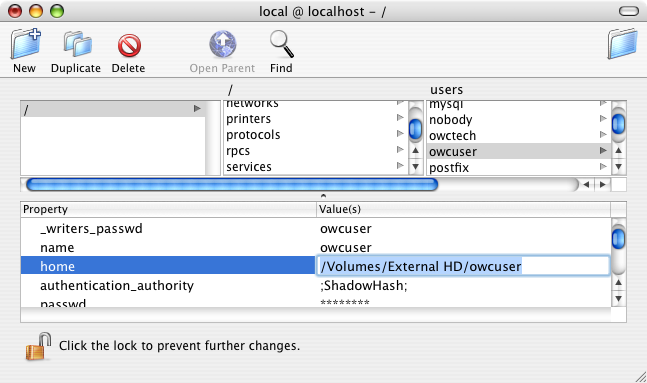Click the property table scroll down arrow

point(618,299)
